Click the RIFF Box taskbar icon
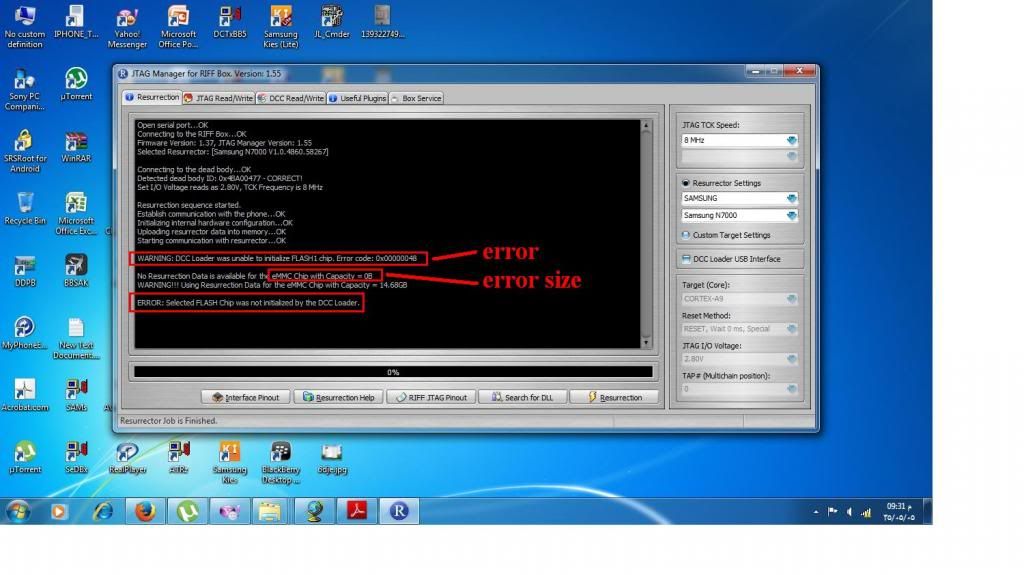This screenshot has height=575, width=1024. pyautogui.click(x=399, y=511)
